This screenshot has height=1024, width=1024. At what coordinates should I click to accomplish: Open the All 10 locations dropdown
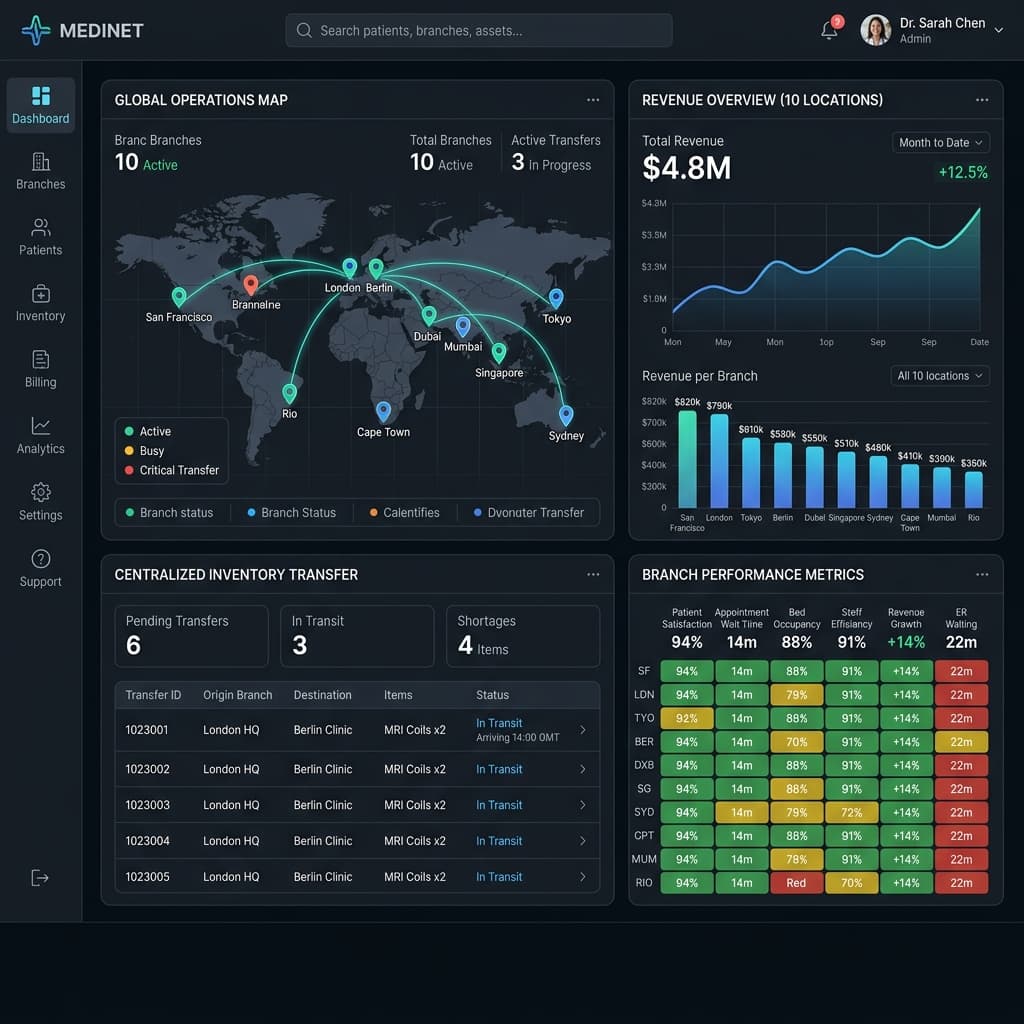click(940, 376)
